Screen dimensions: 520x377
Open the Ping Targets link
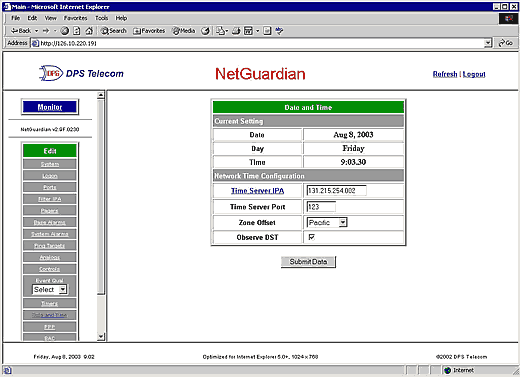click(x=50, y=246)
